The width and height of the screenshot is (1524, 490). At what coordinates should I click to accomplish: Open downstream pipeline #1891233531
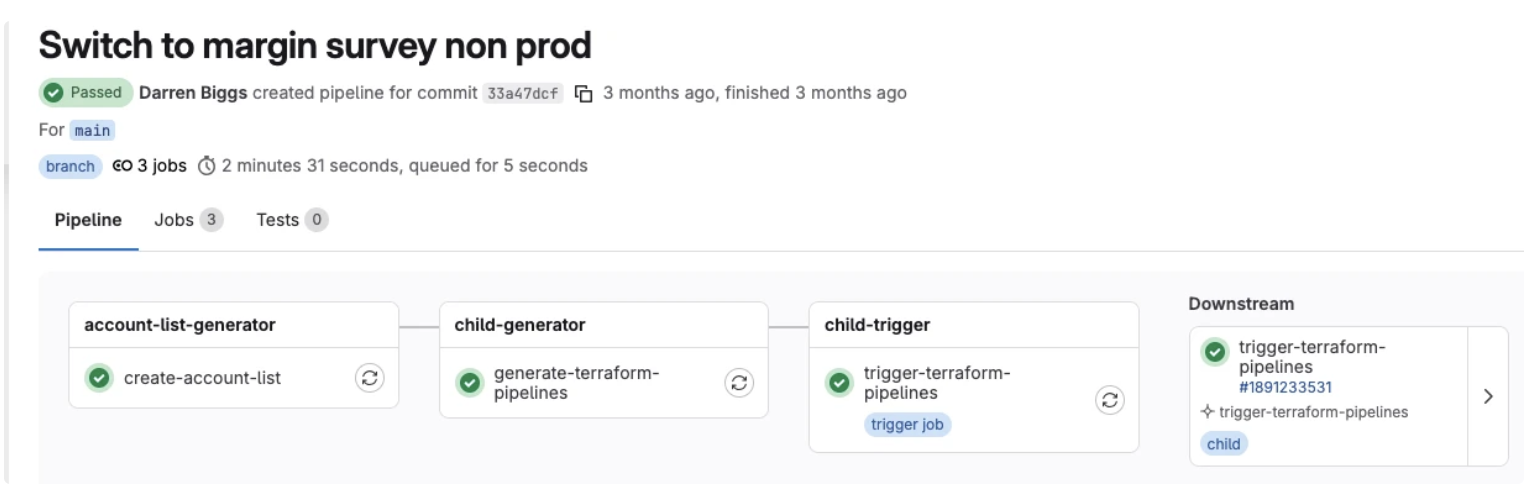coord(1285,387)
